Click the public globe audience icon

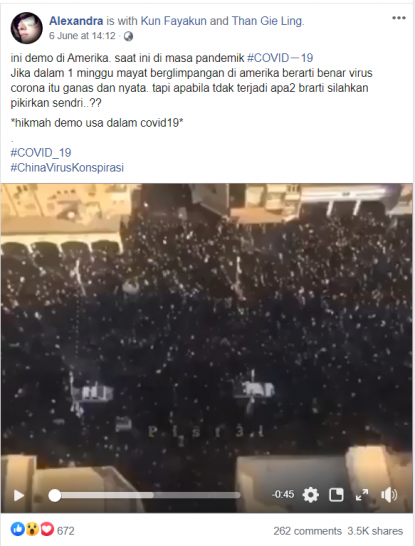pos(128,36)
